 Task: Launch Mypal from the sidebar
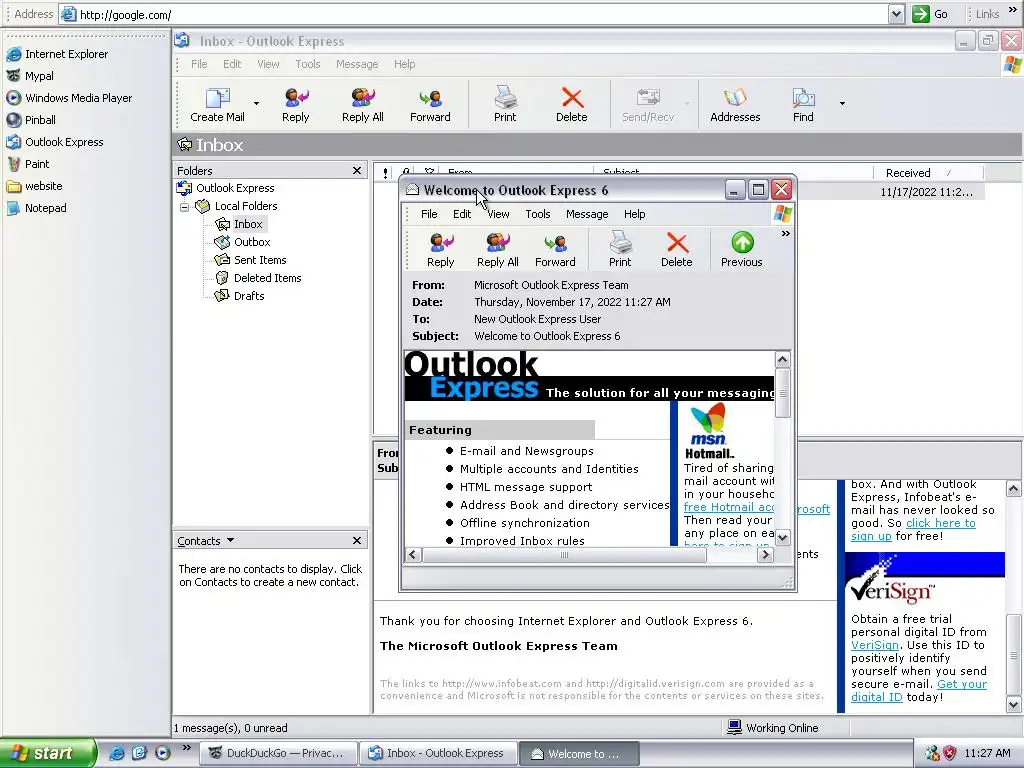tap(30, 76)
